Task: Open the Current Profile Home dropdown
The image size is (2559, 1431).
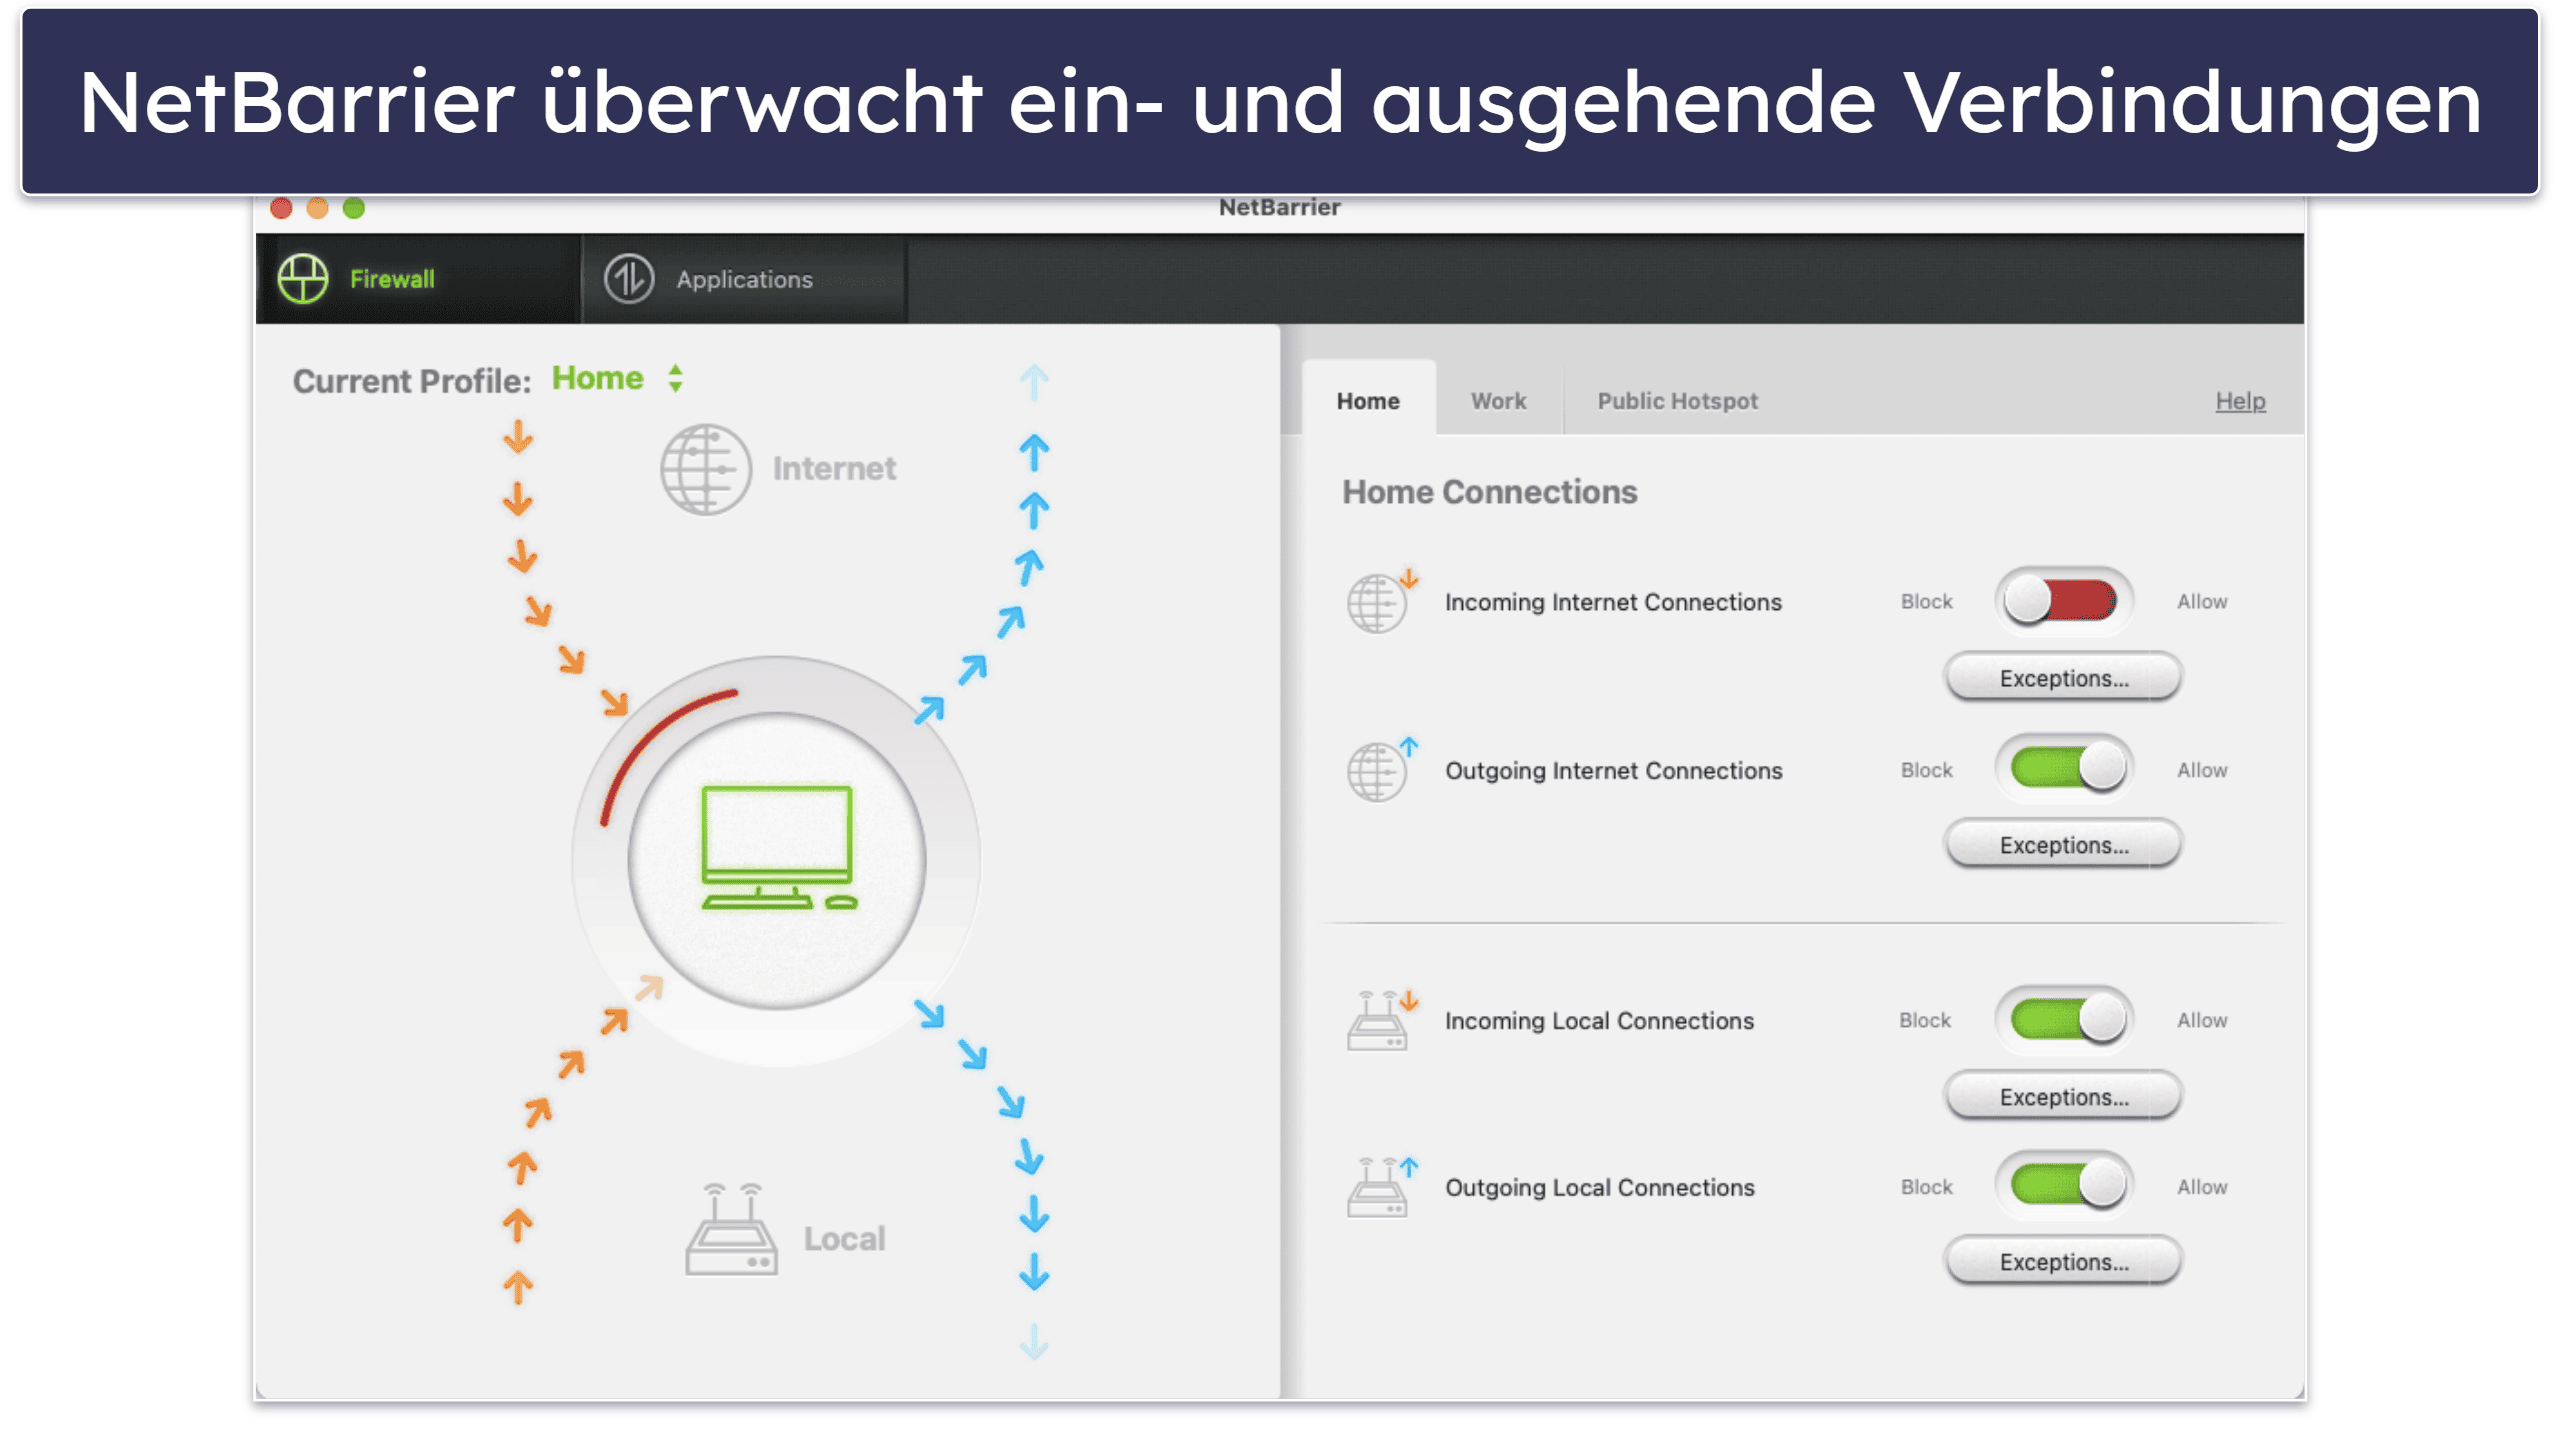Action: click(617, 378)
